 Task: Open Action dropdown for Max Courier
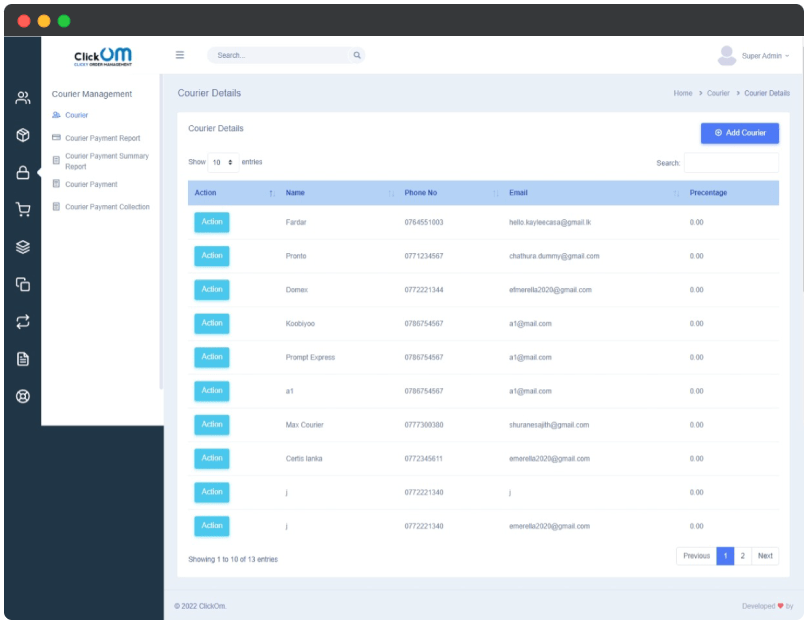pos(212,425)
